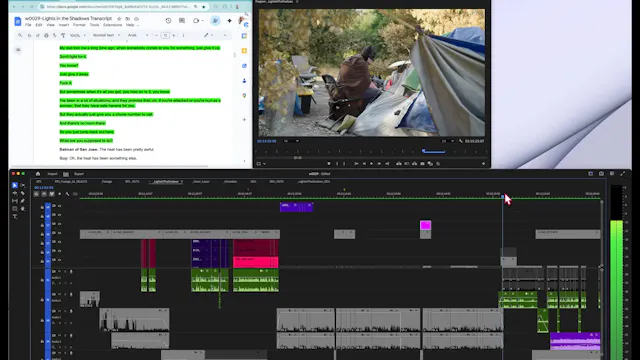This screenshot has height=360, width=640.
Task: Switch to Premiere Export workspace tab
Action: [x=79, y=174]
